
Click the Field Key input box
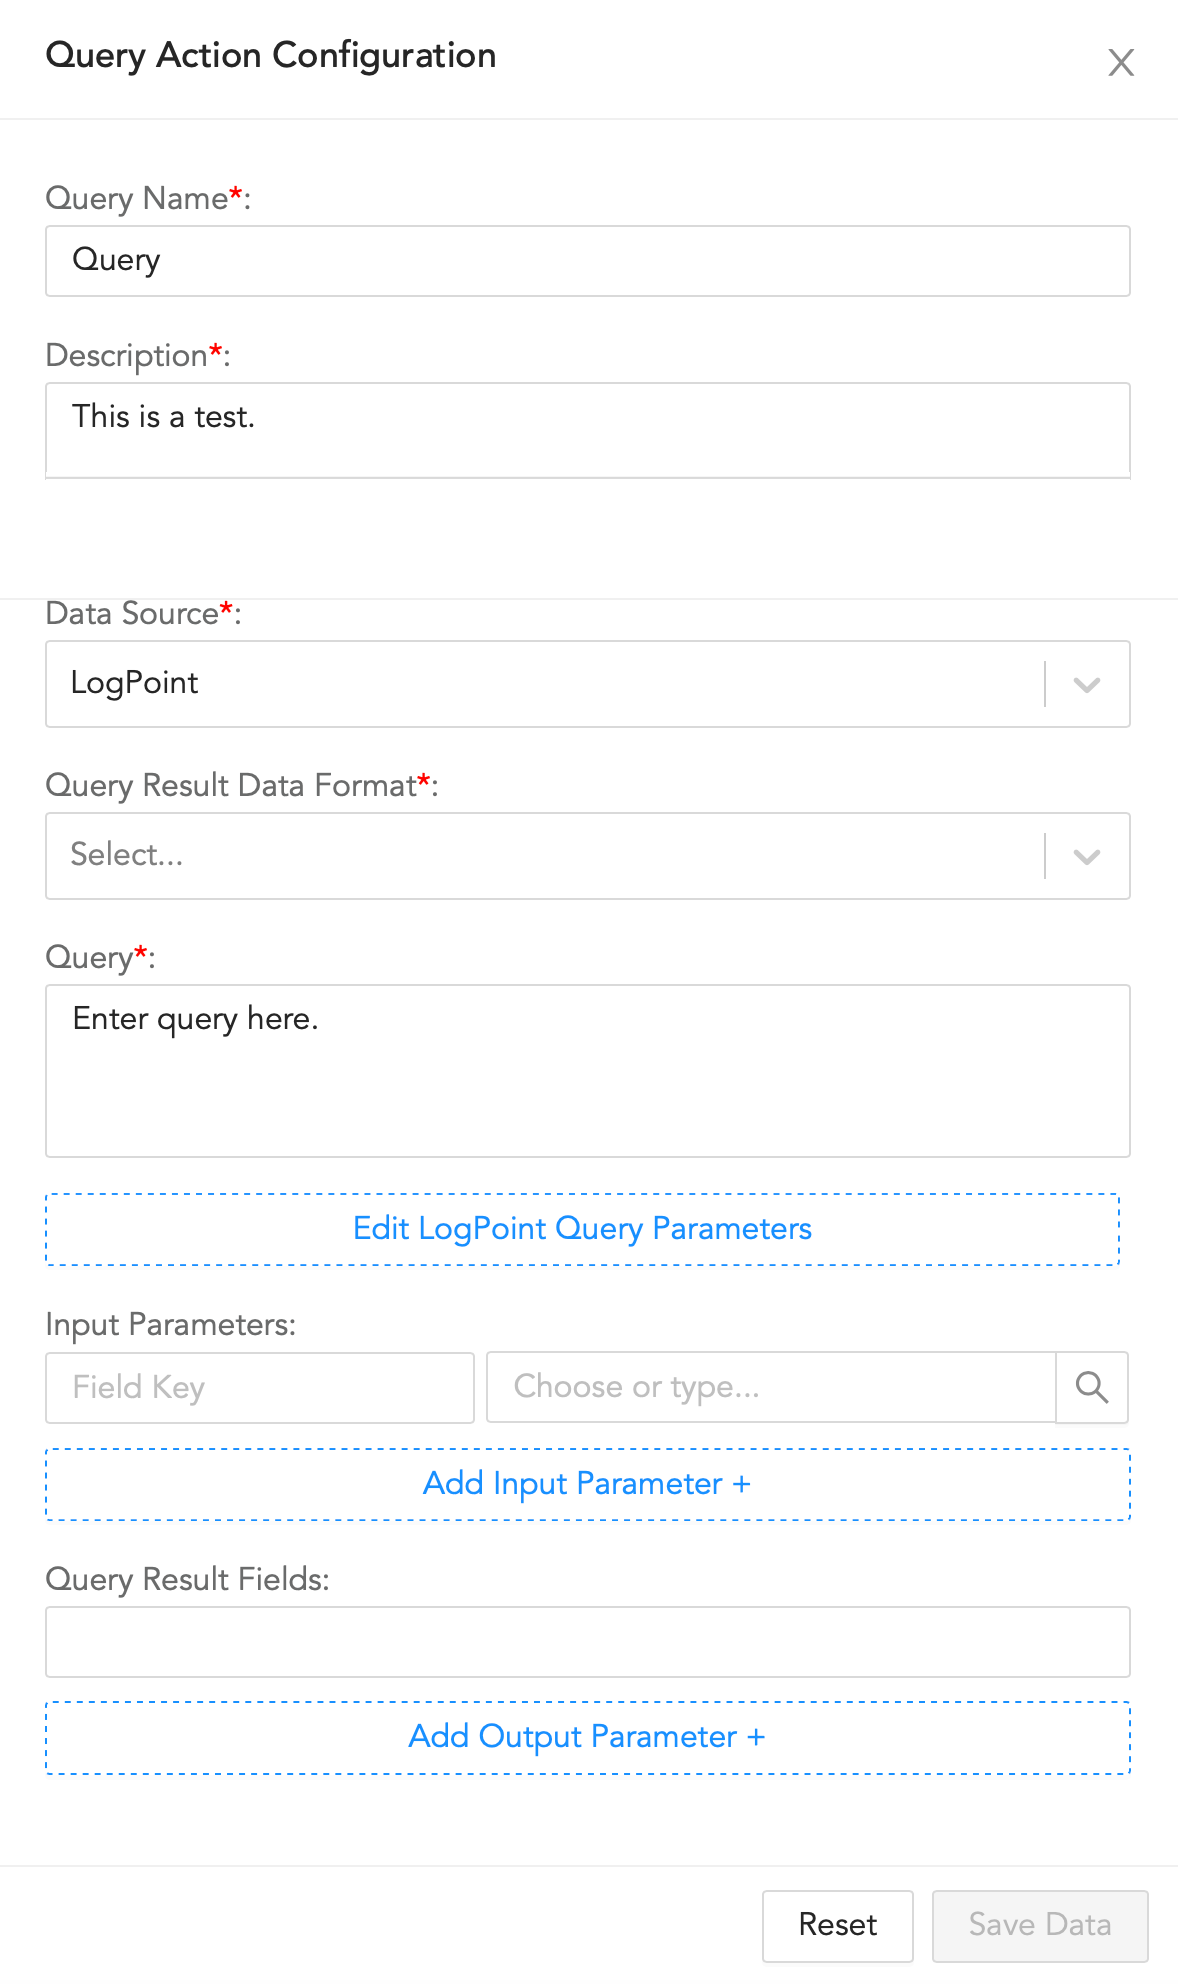coord(260,1388)
